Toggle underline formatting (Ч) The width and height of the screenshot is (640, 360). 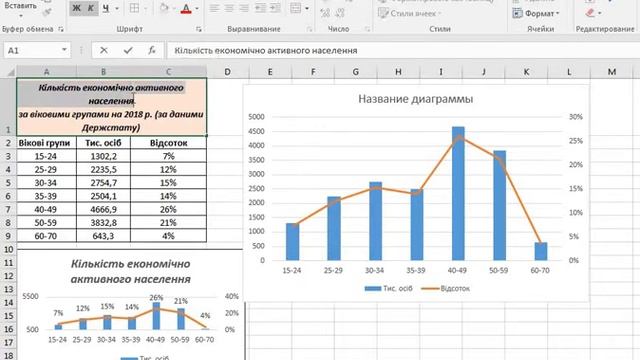106,8
